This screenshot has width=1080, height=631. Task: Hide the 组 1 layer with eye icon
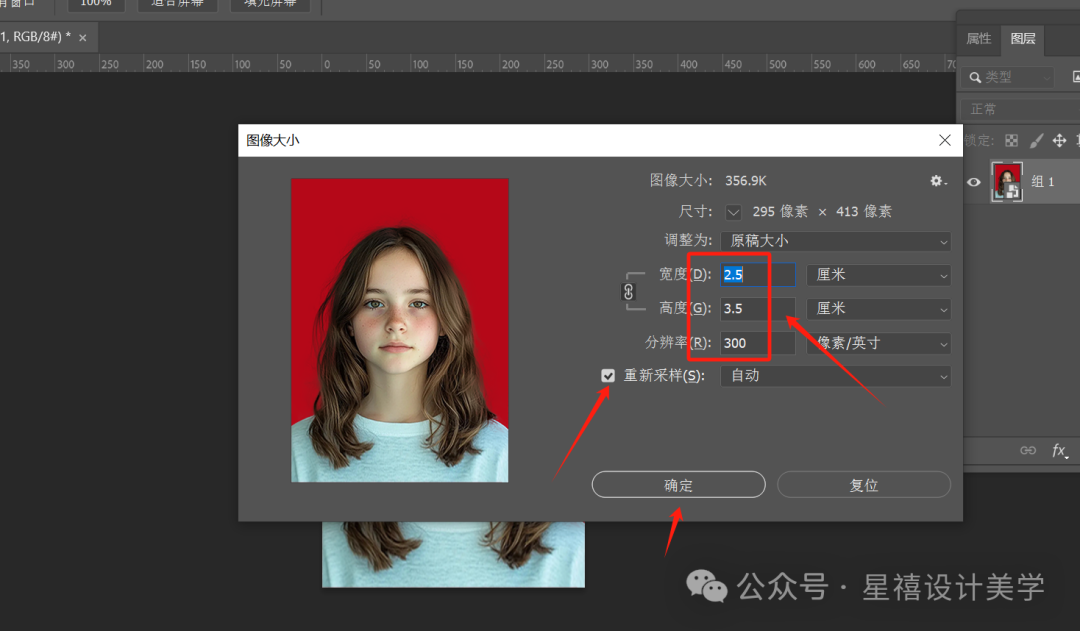(974, 182)
